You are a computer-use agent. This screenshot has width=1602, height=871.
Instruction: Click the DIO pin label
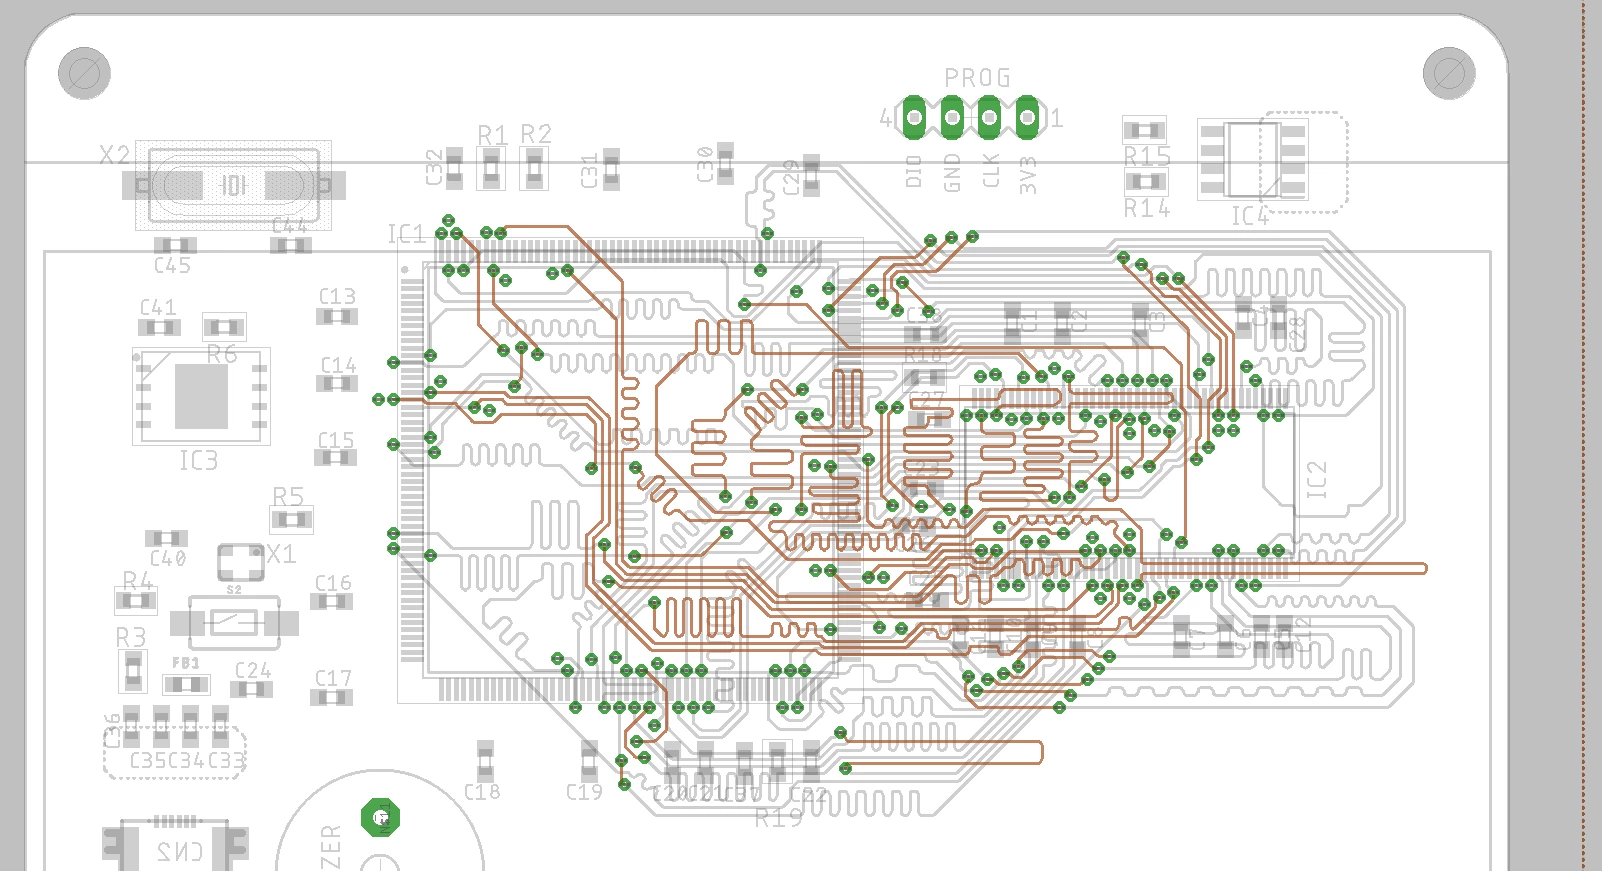click(x=913, y=172)
